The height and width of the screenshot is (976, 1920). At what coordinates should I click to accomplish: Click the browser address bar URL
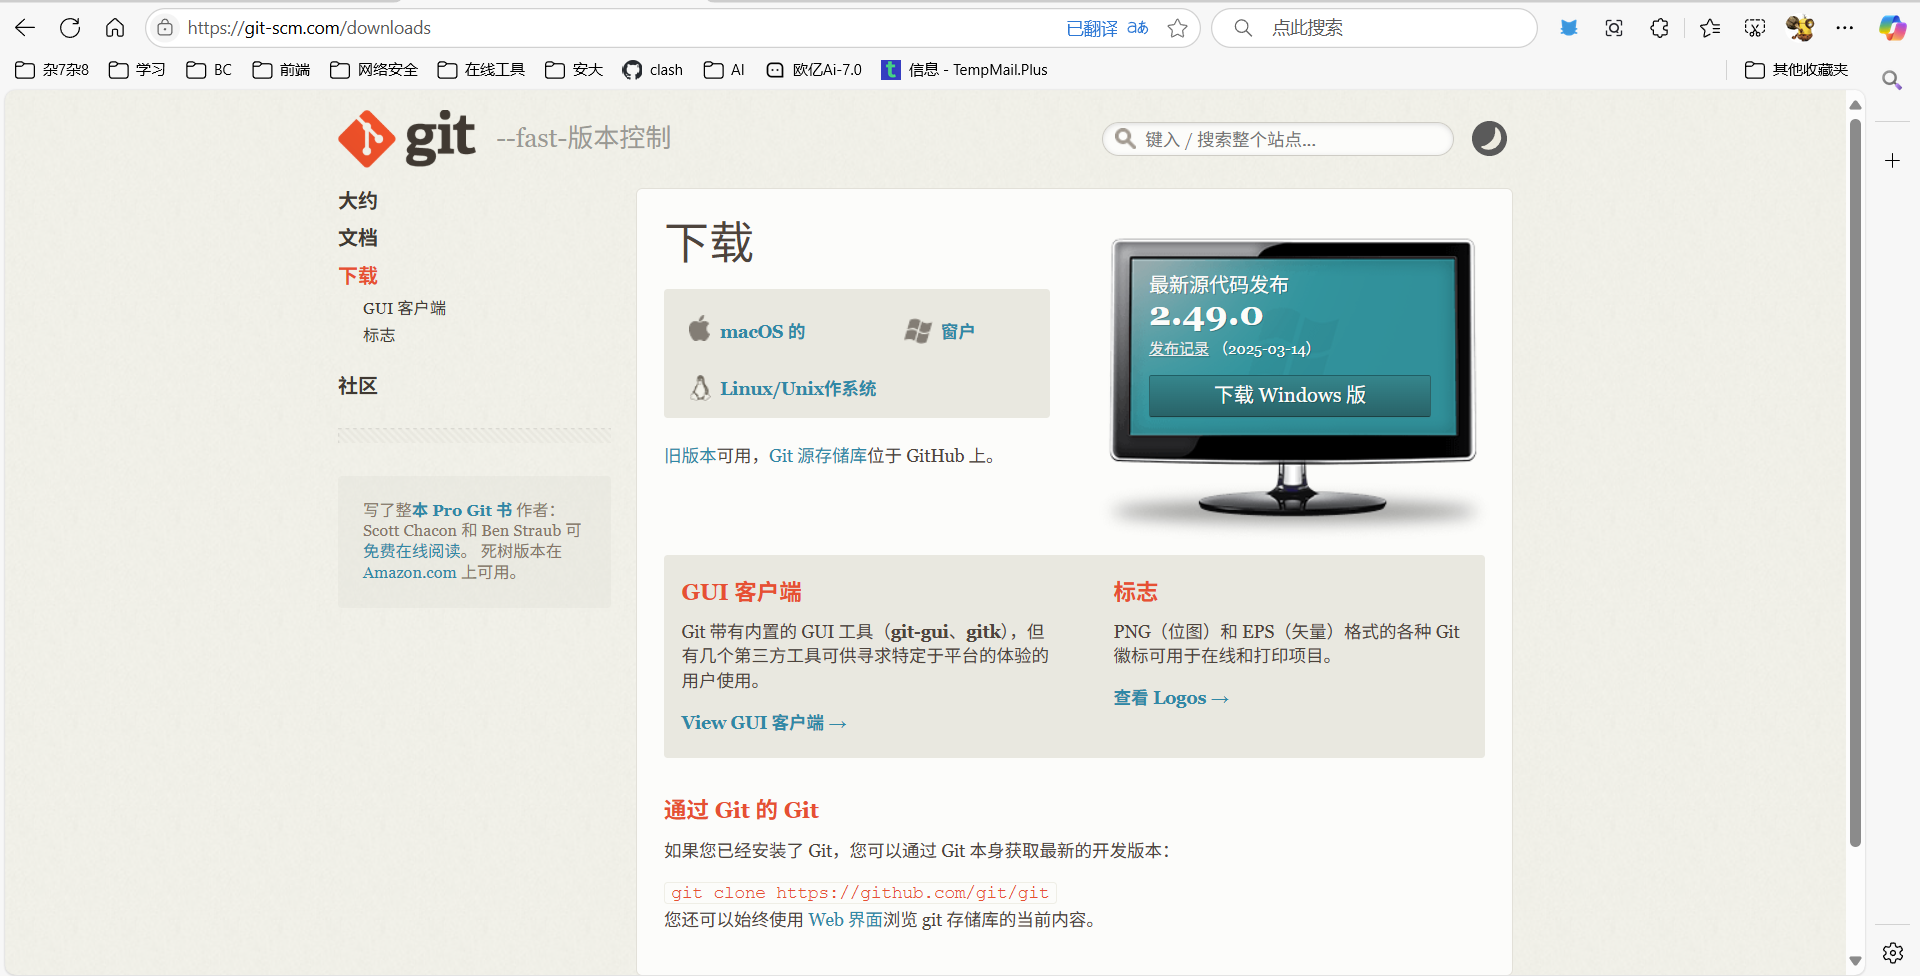point(309,28)
